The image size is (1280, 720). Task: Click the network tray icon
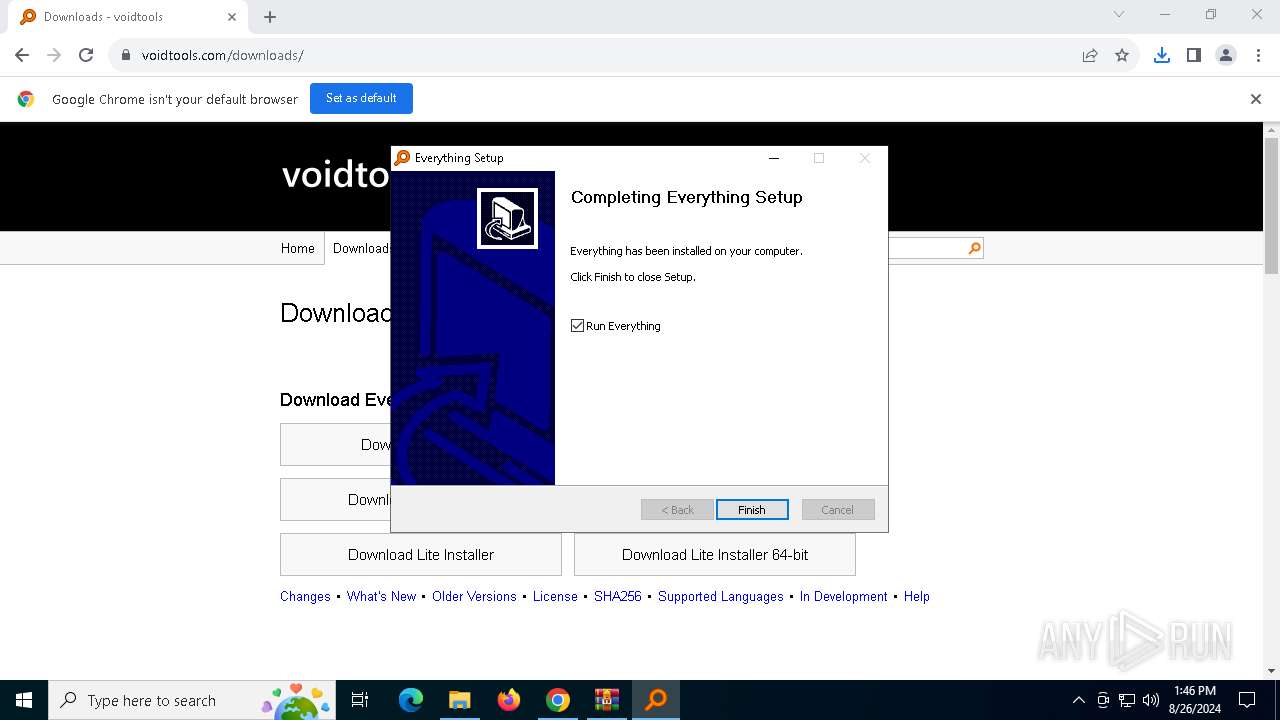tap(1127, 700)
